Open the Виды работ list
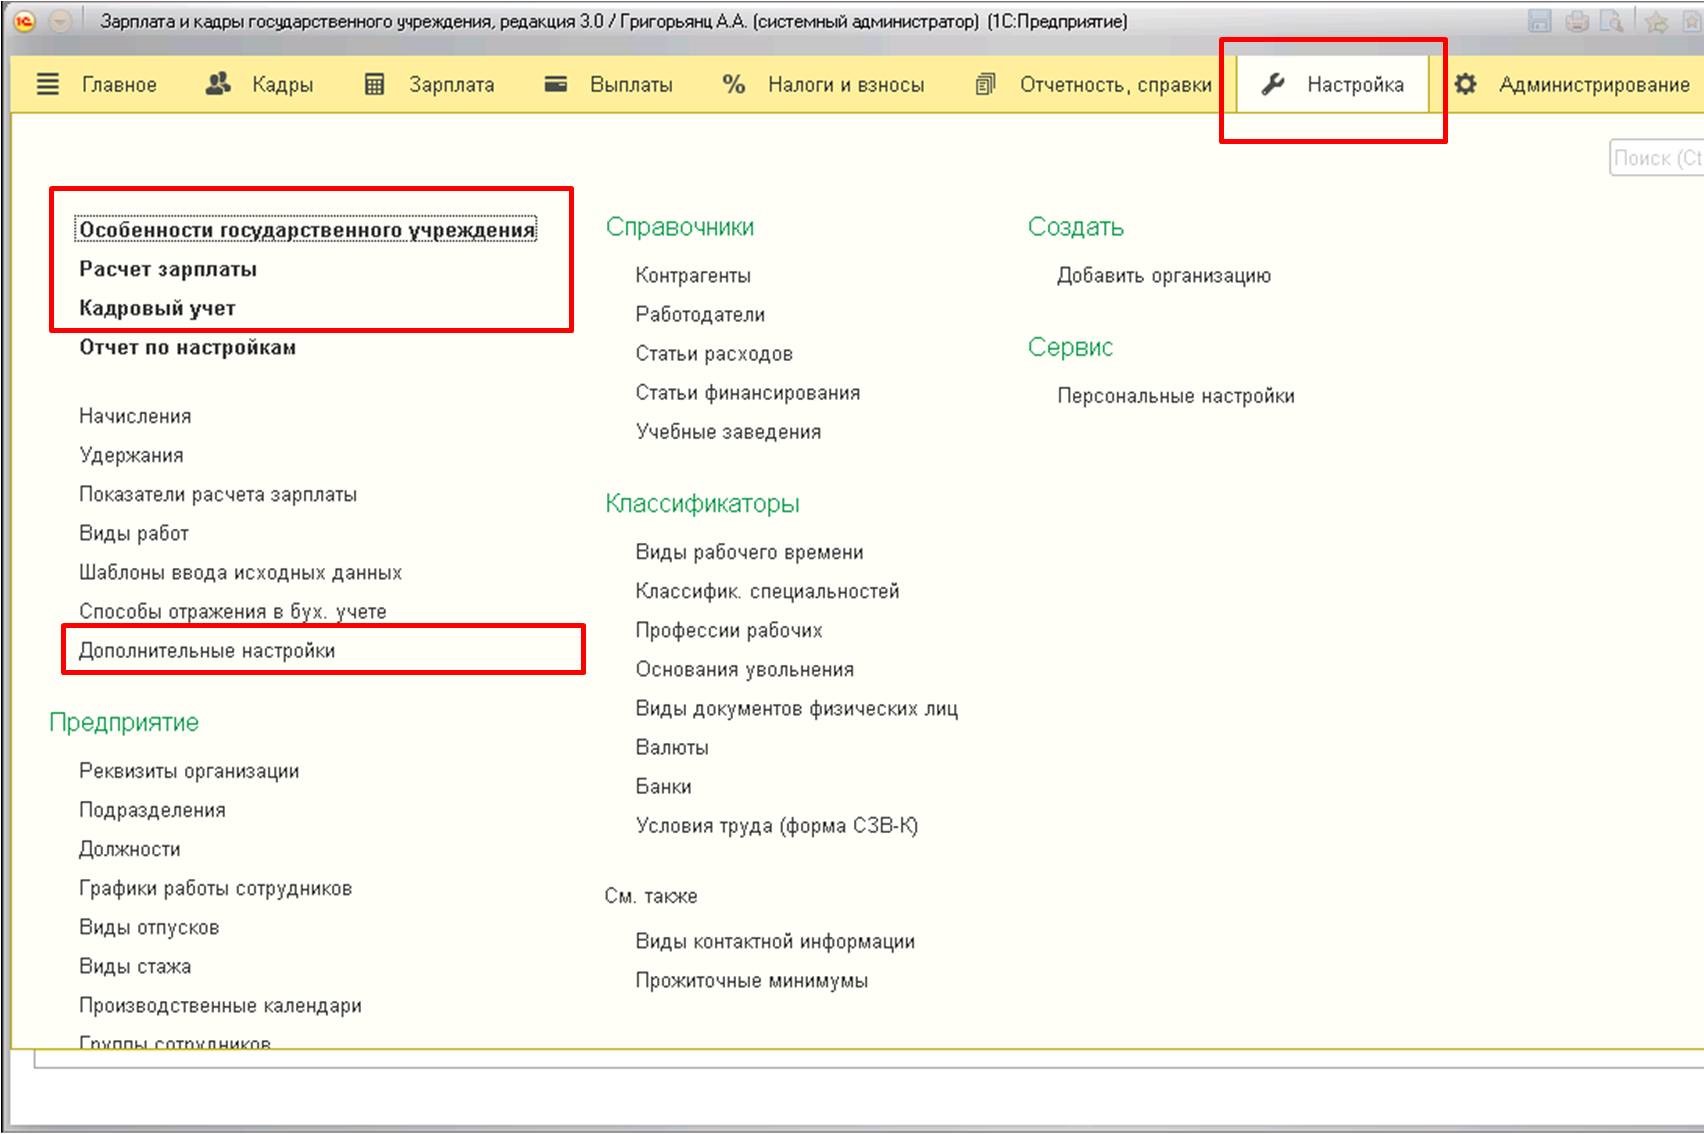The height and width of the screenshot is (1134, 1704). click(x=134, y=533)
